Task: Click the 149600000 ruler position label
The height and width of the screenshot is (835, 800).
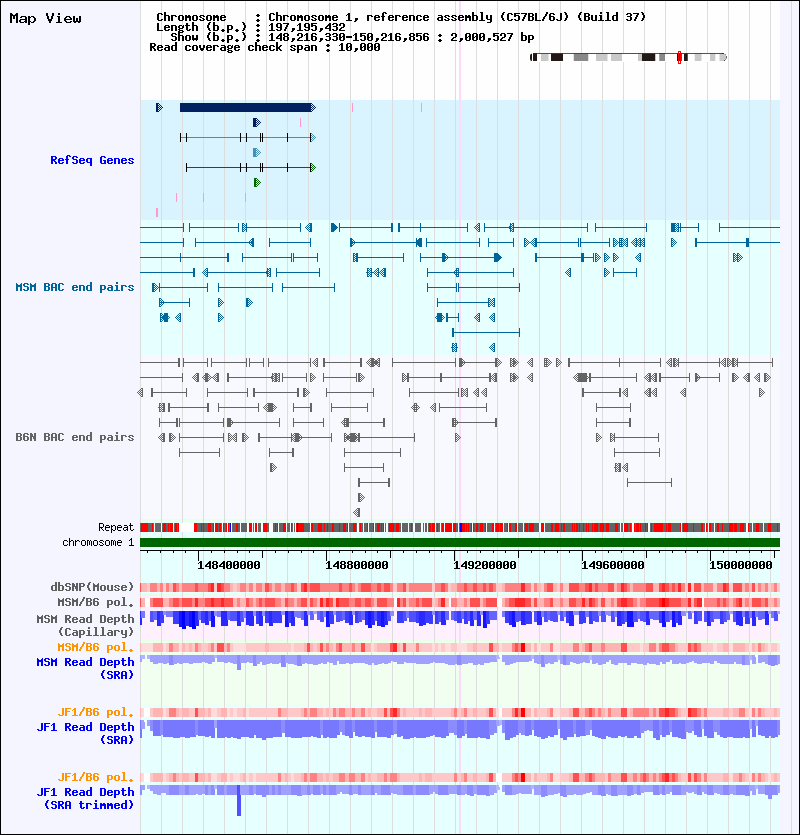Action: [613, 566]
